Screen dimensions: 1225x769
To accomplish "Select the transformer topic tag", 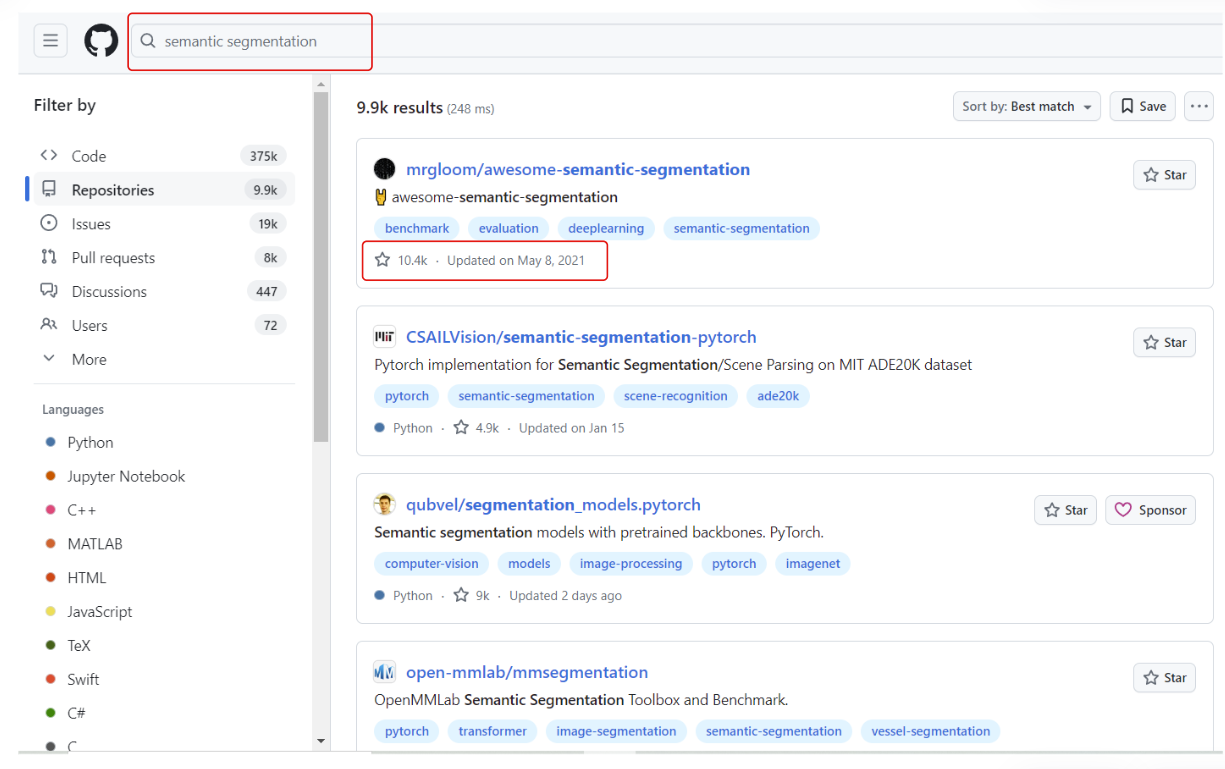I will coord(492,731).
